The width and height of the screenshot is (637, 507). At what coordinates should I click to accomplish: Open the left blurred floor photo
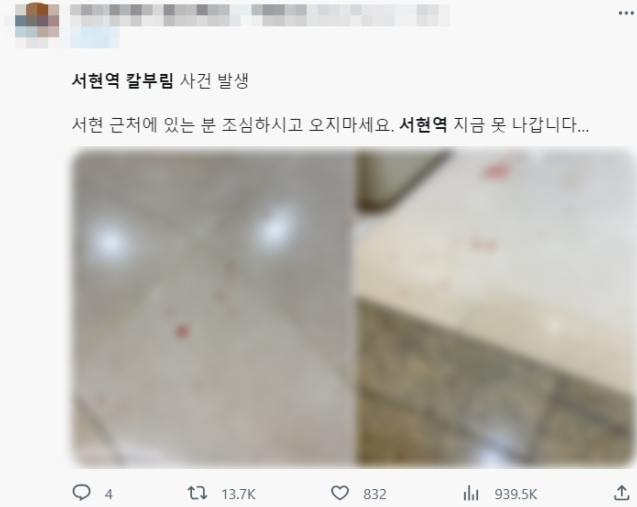[213, 308]
